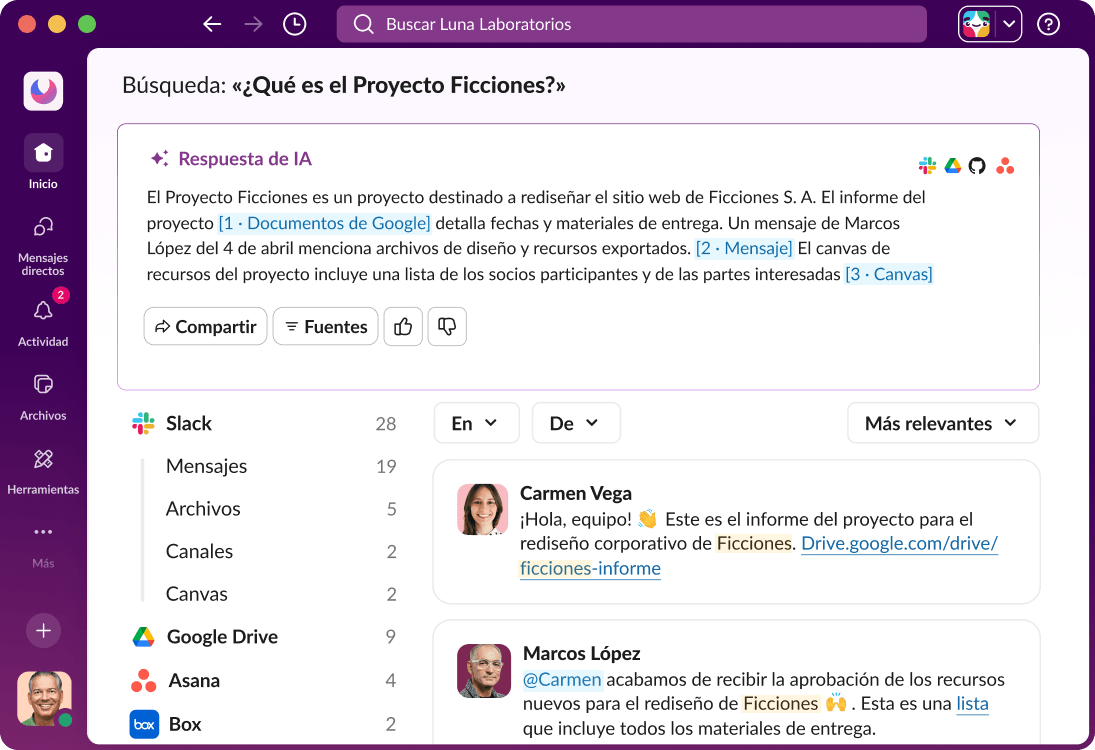Click the plus button to create something new
Image resolution: width=1095 pixels, height=750 pixels.
43,630
